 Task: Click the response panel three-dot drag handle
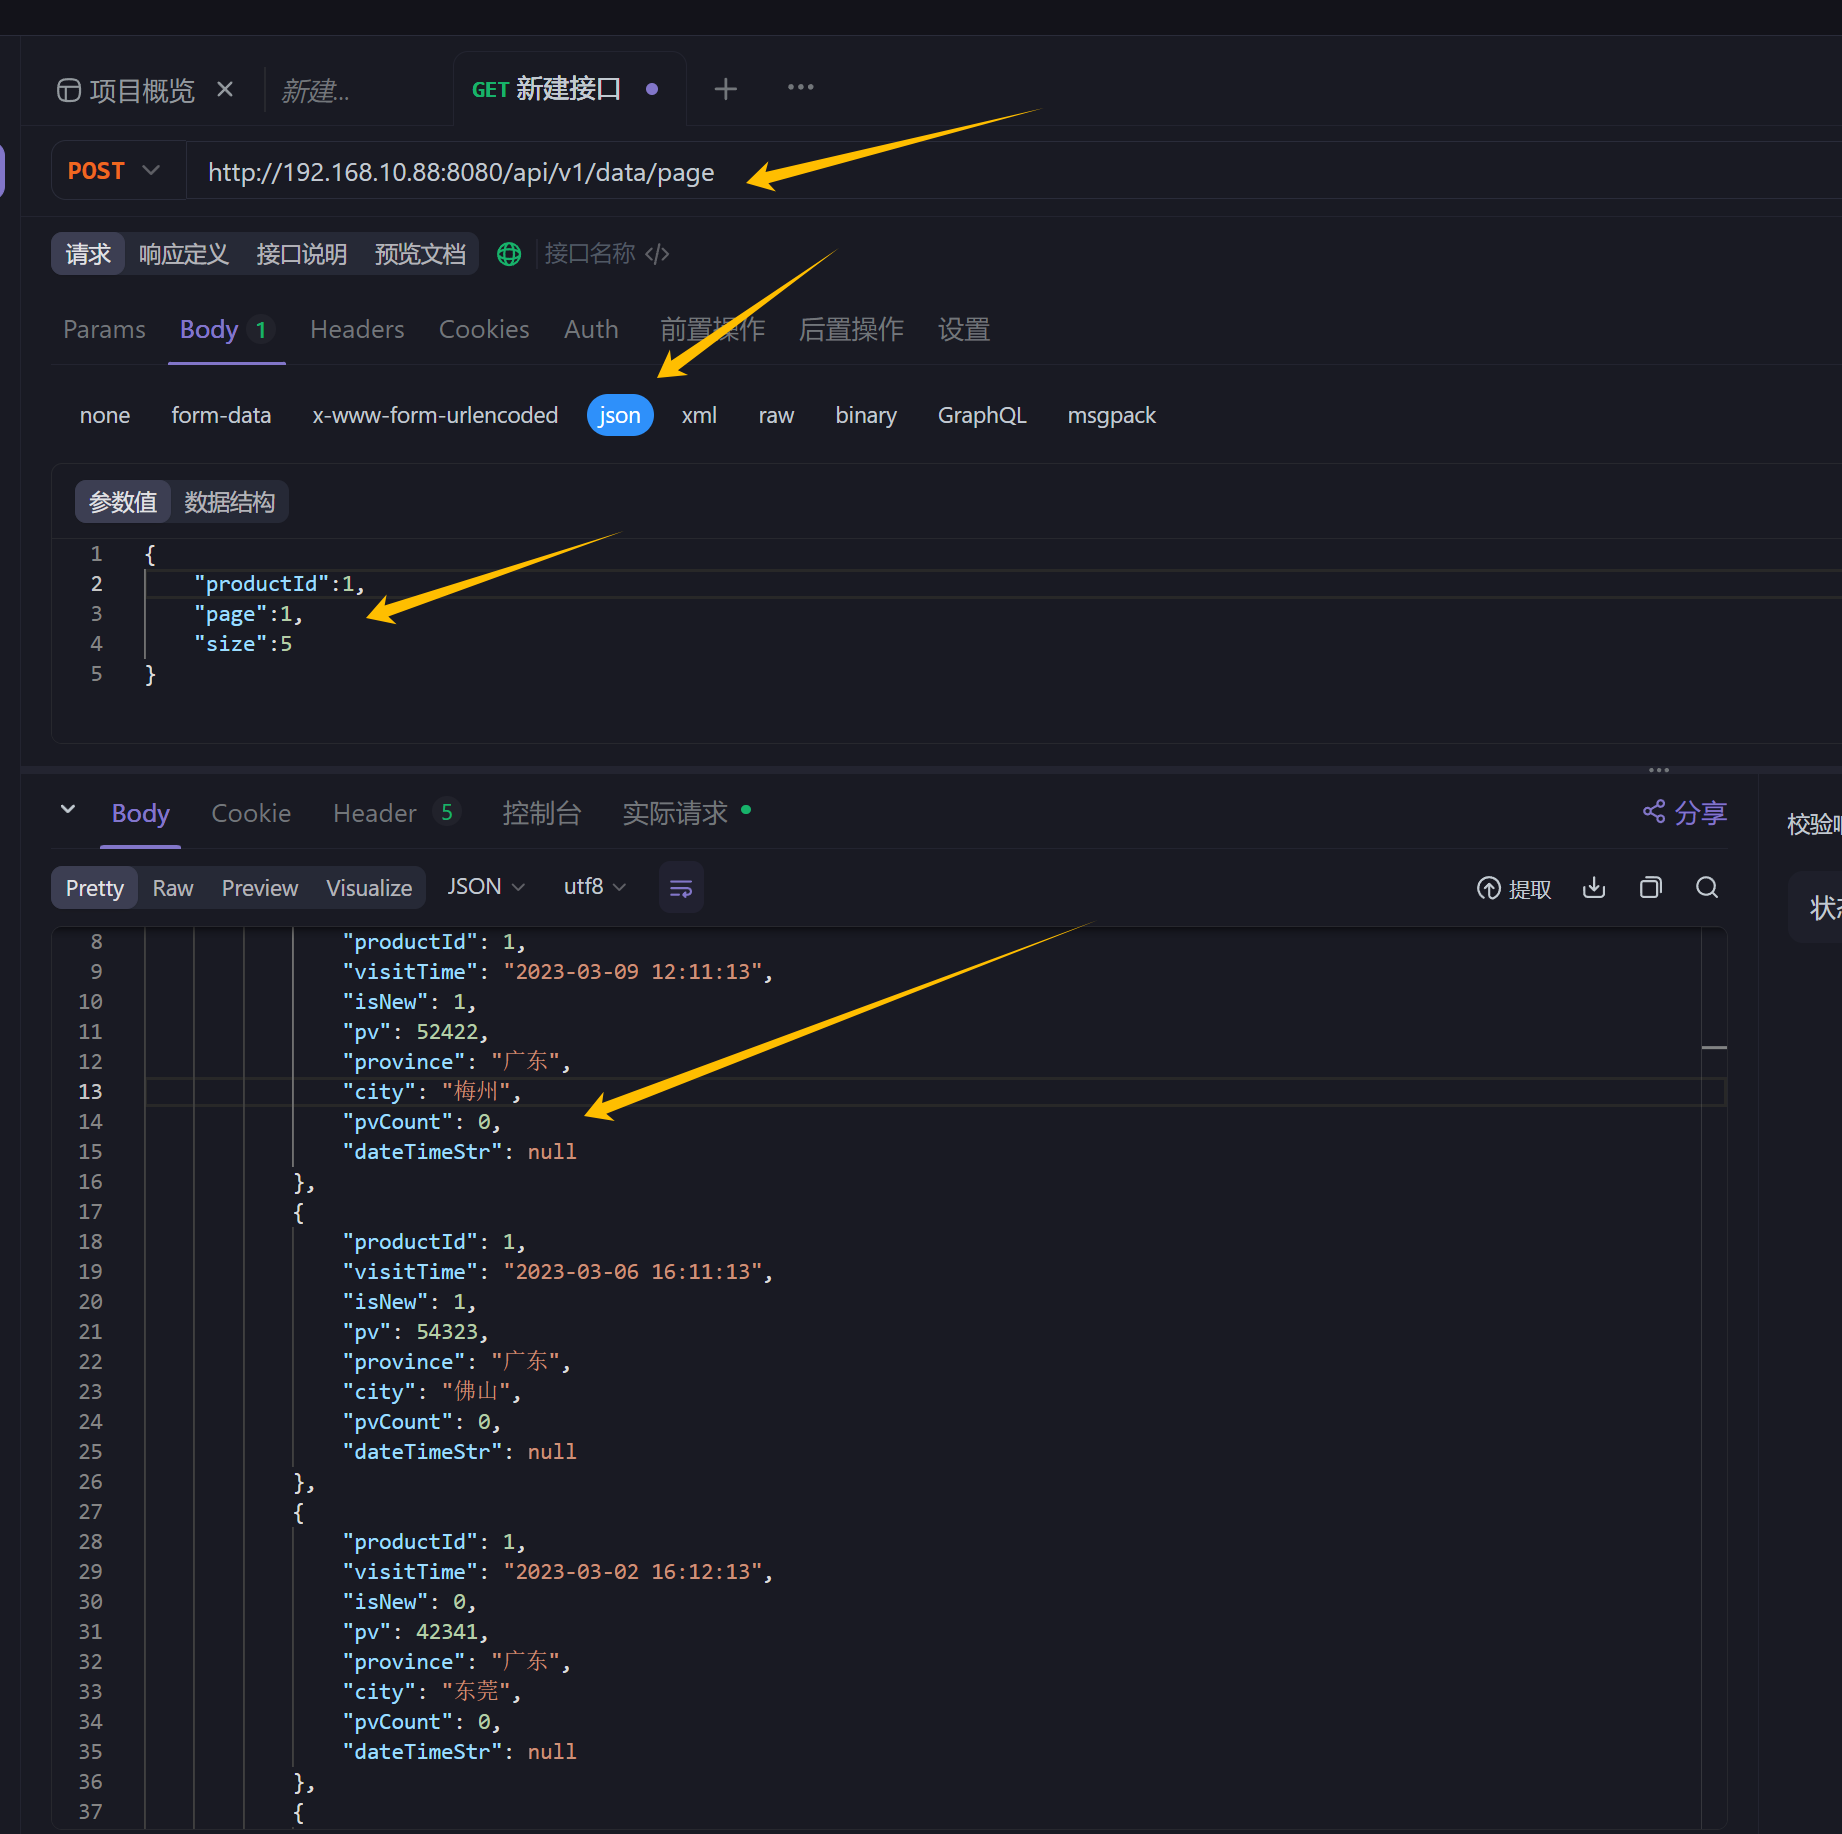click(x=1659, y=770)
